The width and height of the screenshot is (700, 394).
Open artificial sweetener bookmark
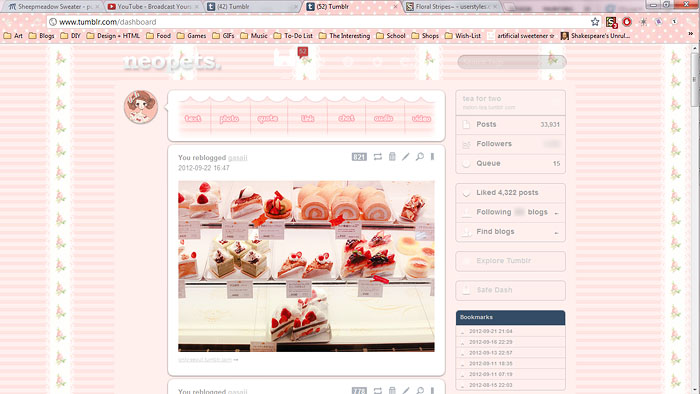[521, 36]
